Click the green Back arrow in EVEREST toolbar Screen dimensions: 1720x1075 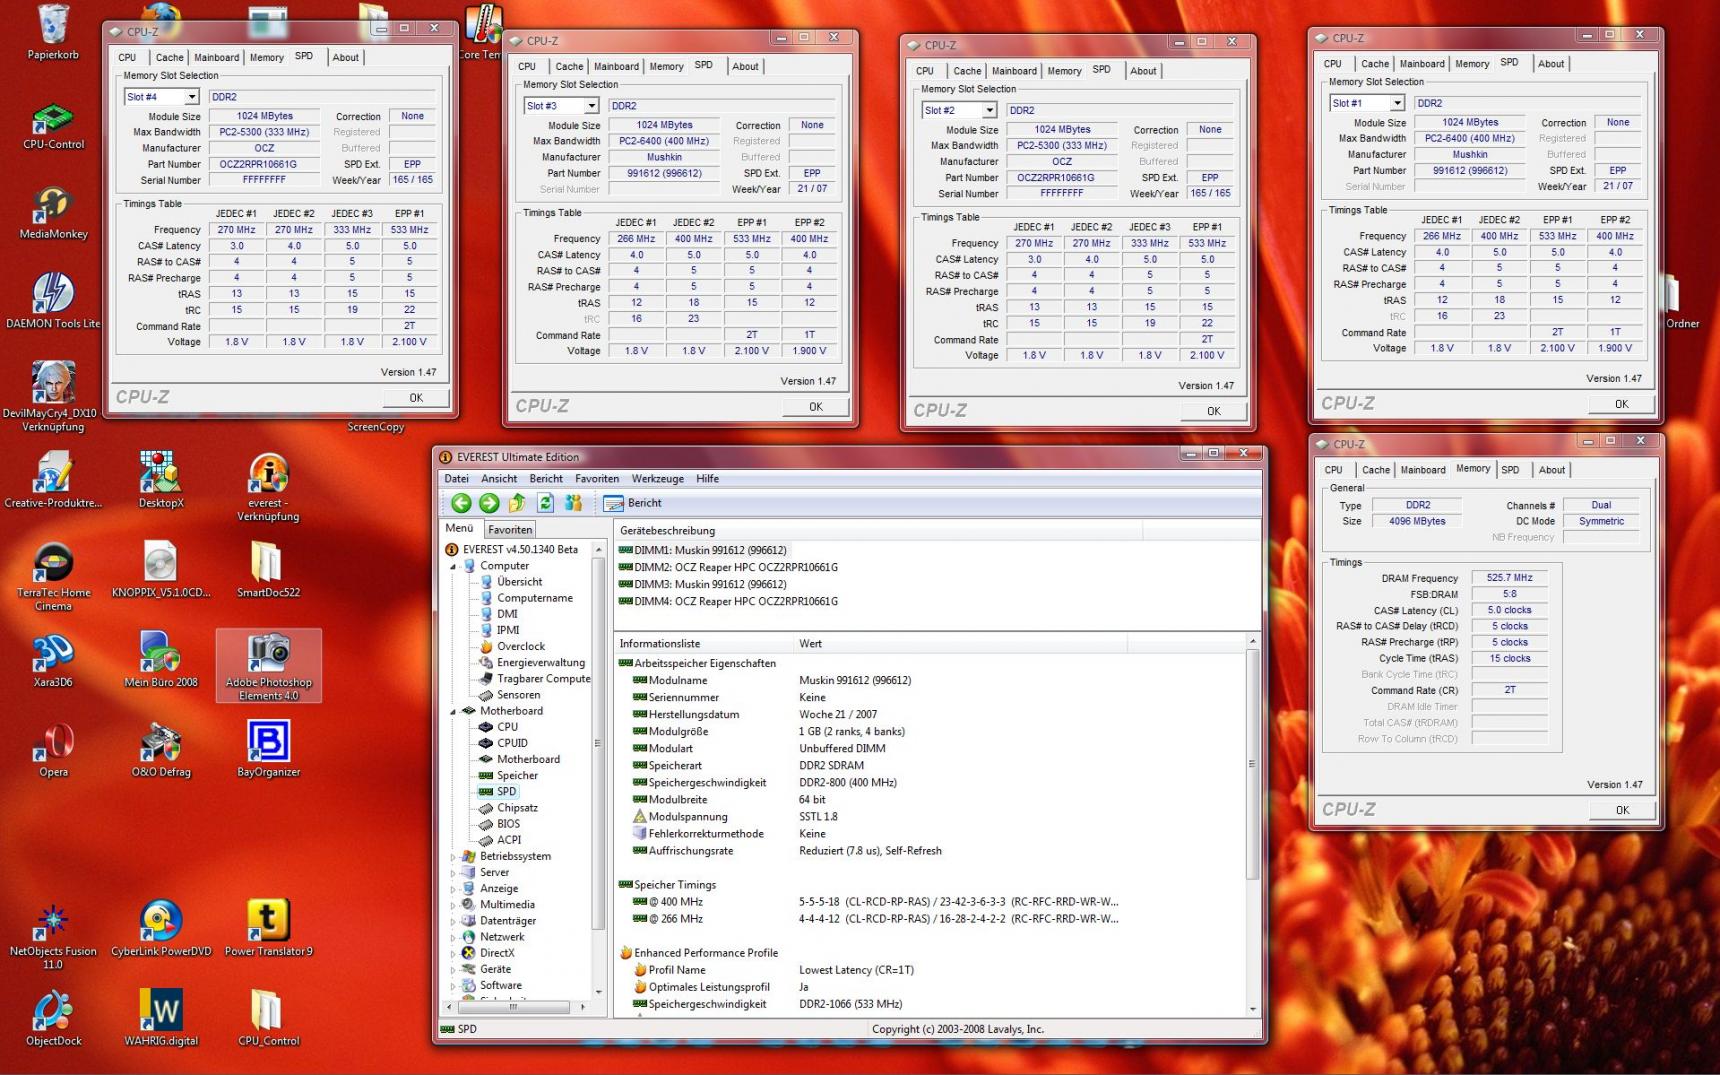(461, 503)
